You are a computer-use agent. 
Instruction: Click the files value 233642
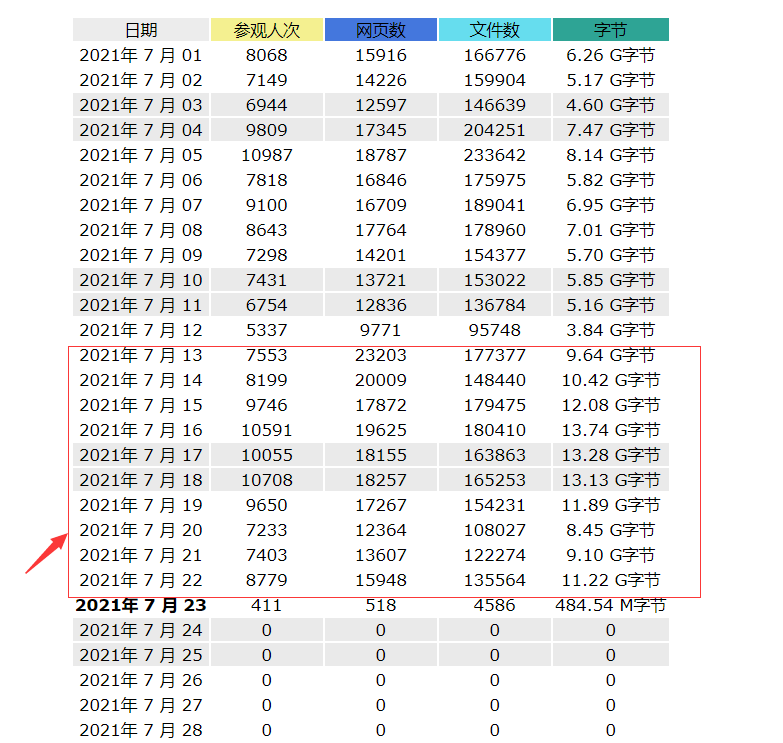[494, 155]
